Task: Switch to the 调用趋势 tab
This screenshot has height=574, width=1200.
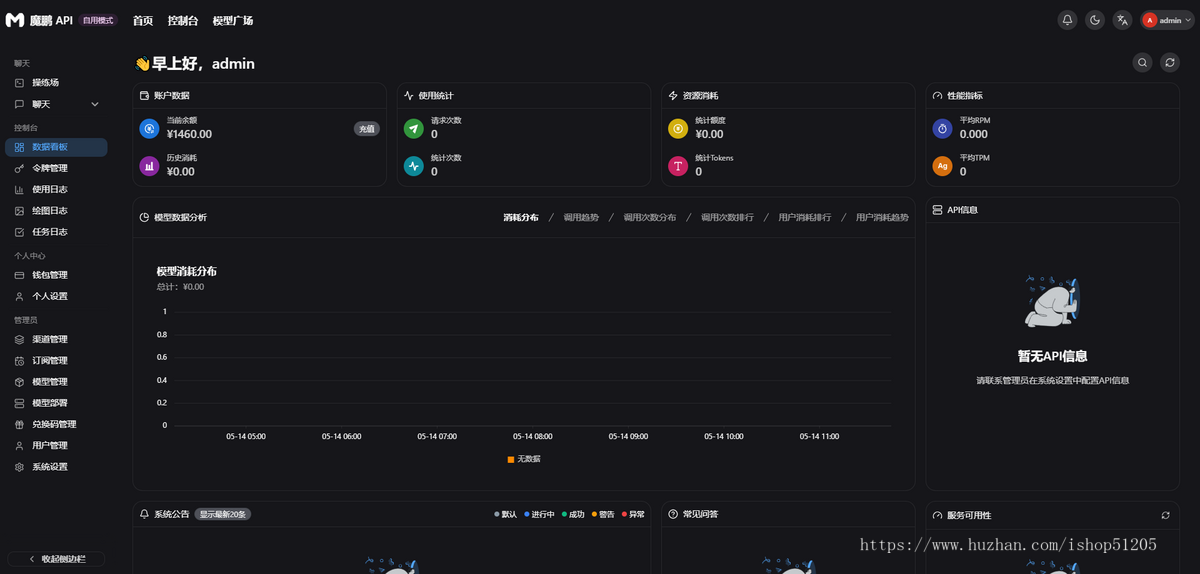Action: [x=581, y=217]
